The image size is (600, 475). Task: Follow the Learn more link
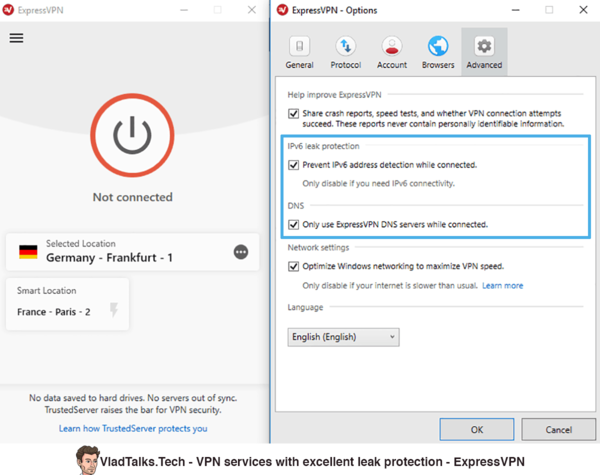[x=502, y=286]
